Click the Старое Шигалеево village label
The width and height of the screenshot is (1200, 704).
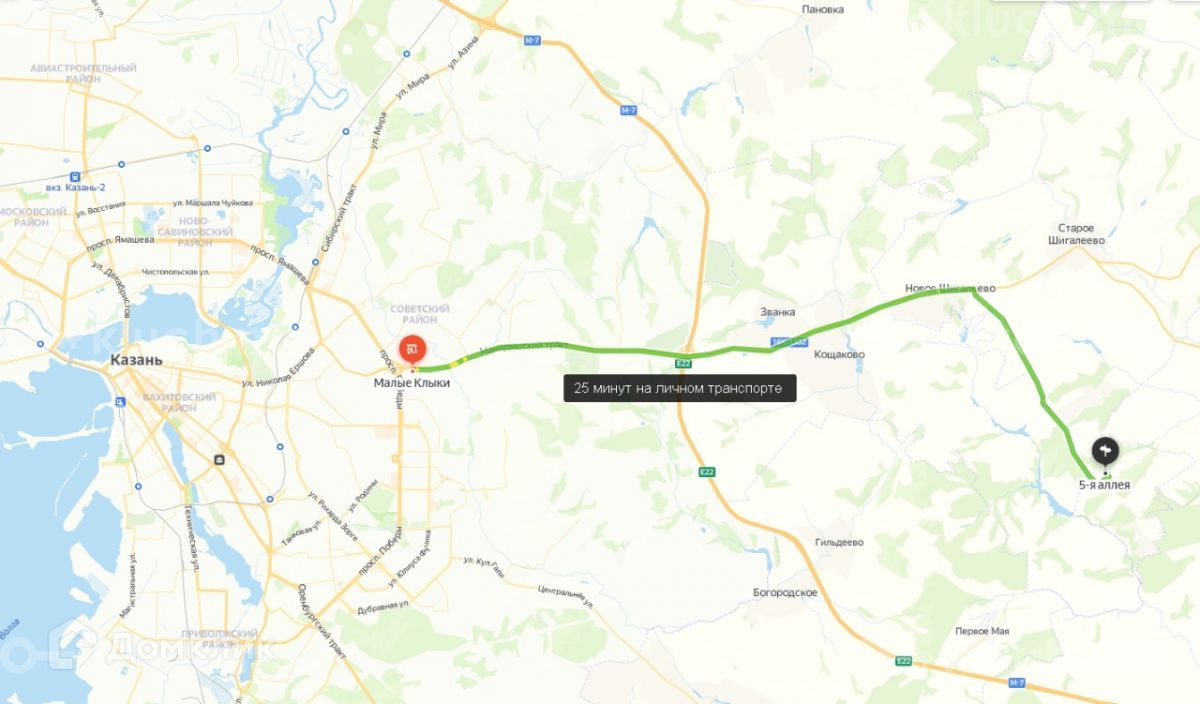1077,235
